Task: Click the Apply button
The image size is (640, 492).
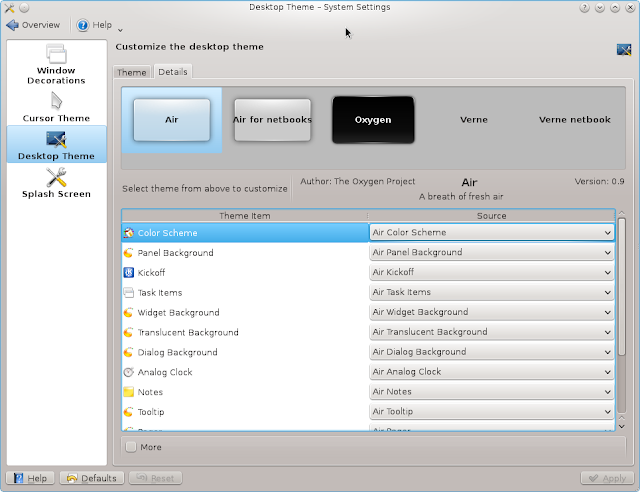Action: [607, 478]
